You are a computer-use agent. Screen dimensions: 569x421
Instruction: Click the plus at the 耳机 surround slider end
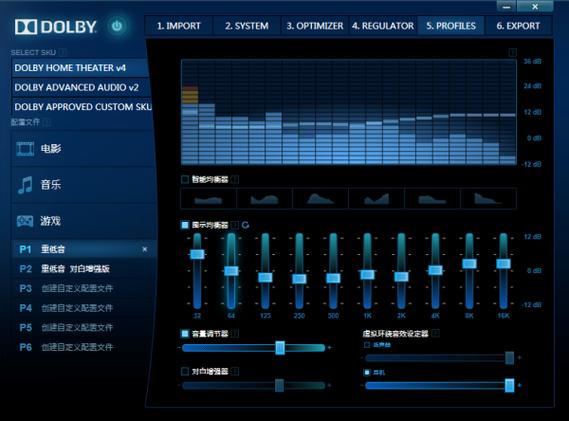pyautogui.click(x=520, y=385)
